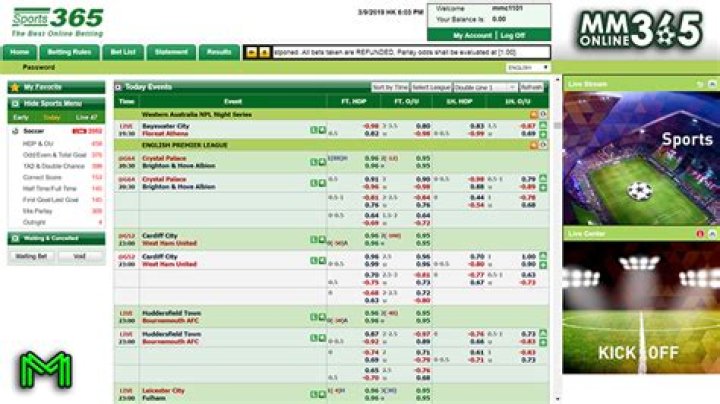This screenshot has width=720, height=404.
Task: Click the news ticker previous arrow
Action: pos(251,52)
